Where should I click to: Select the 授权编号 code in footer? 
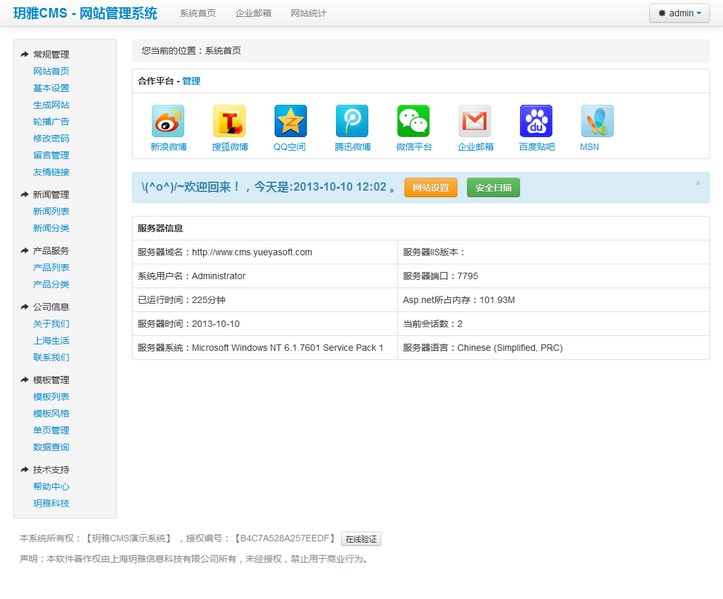pos(285,538)
